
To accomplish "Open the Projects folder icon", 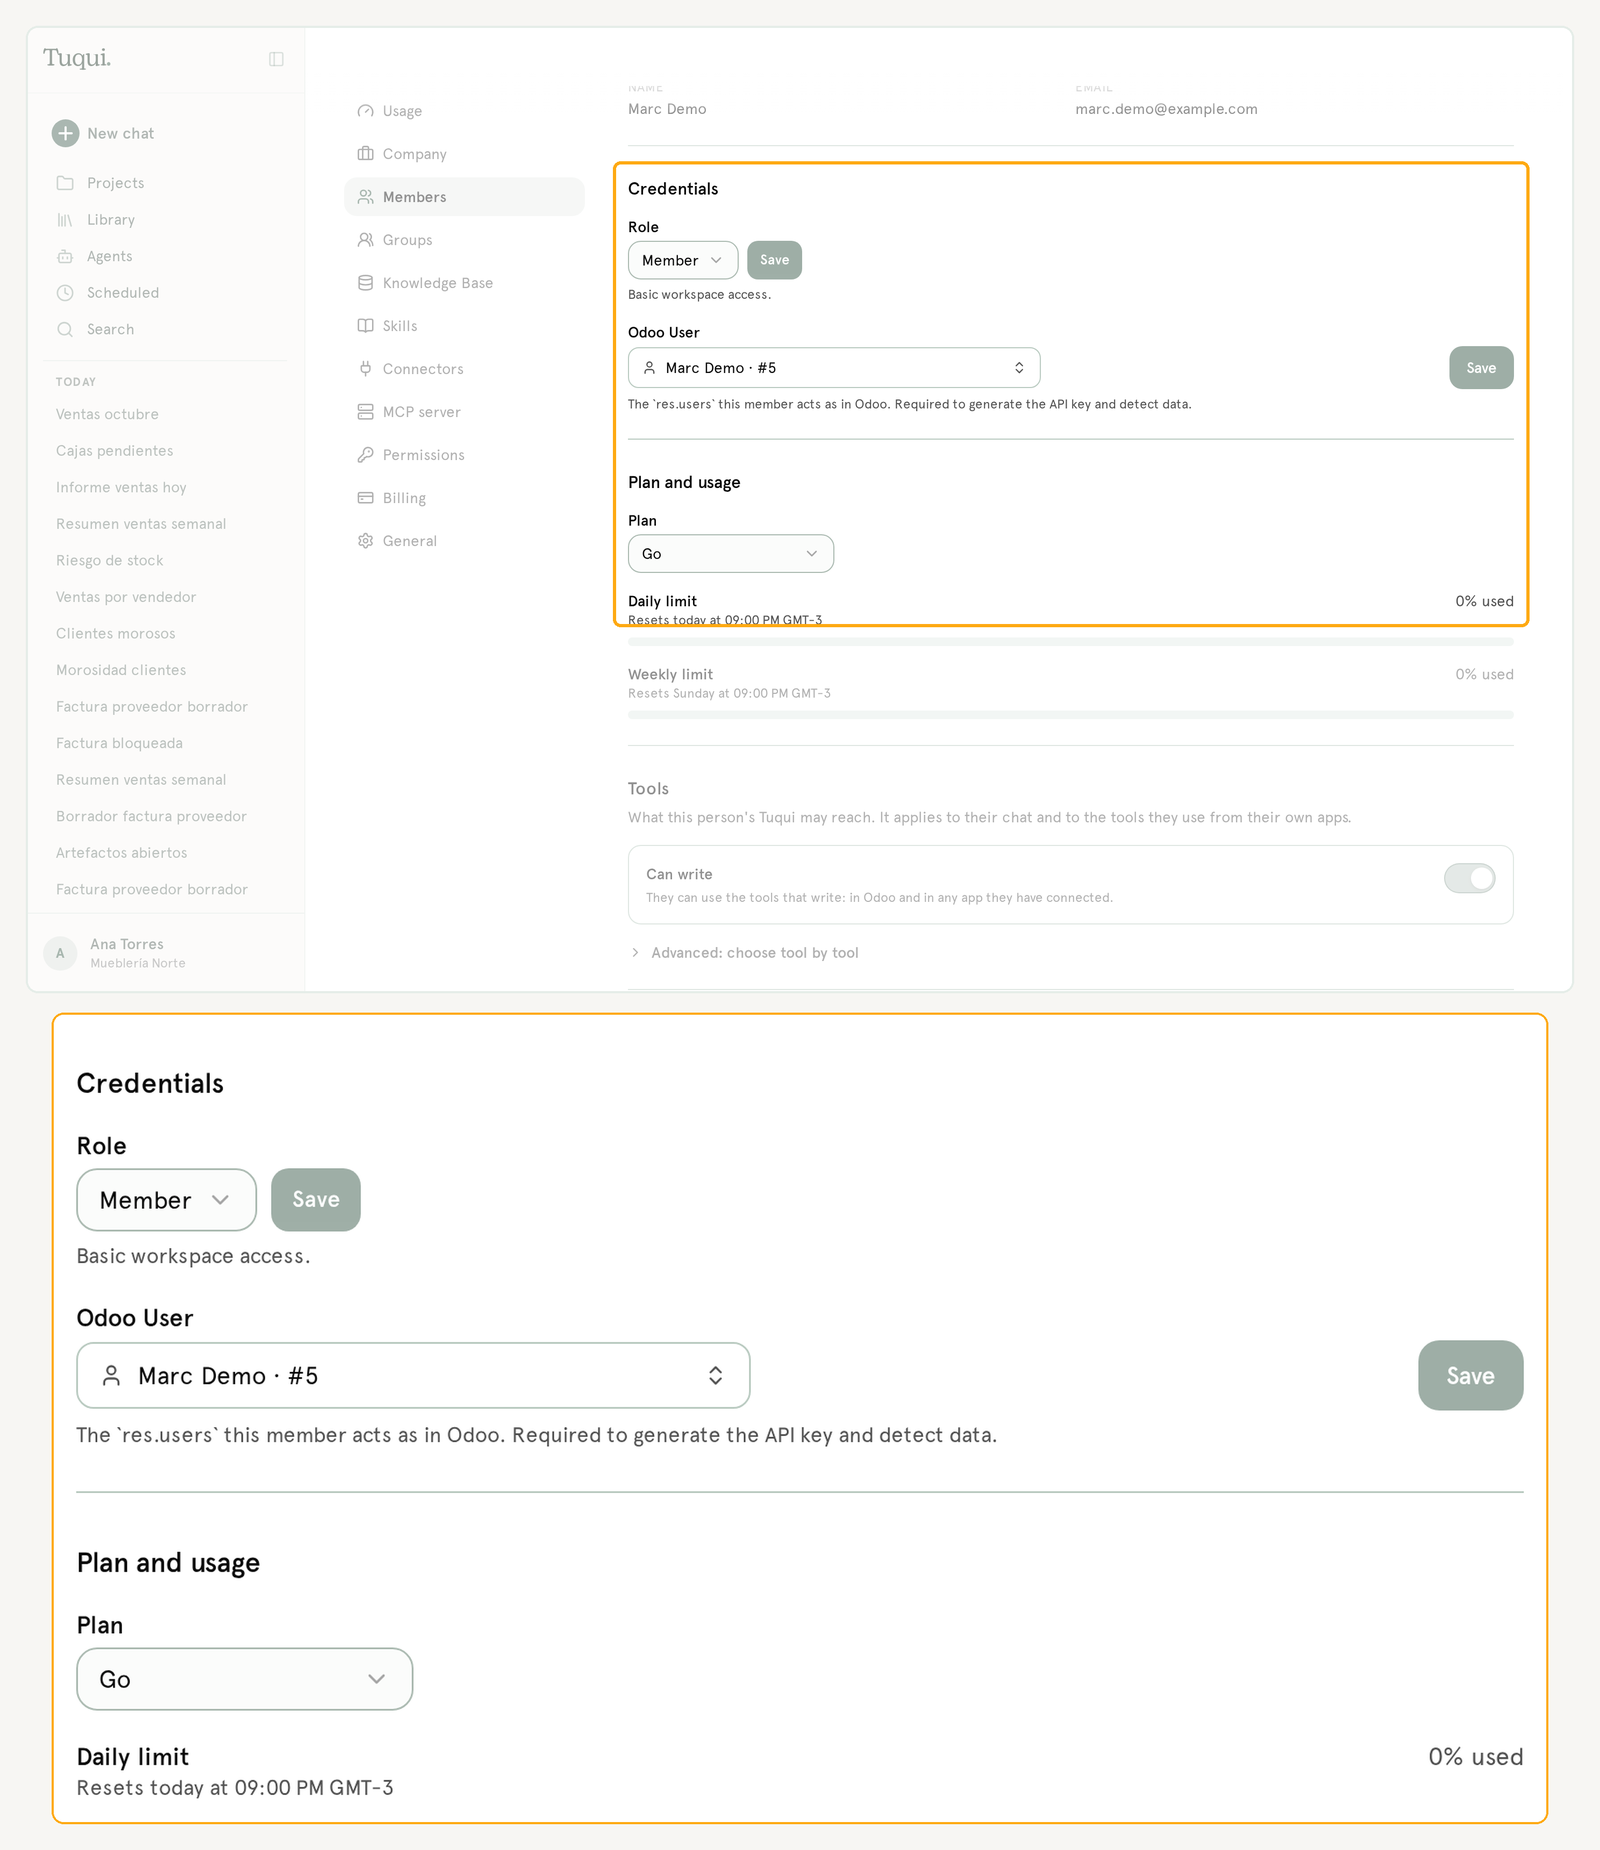I will tap(65, 183).
